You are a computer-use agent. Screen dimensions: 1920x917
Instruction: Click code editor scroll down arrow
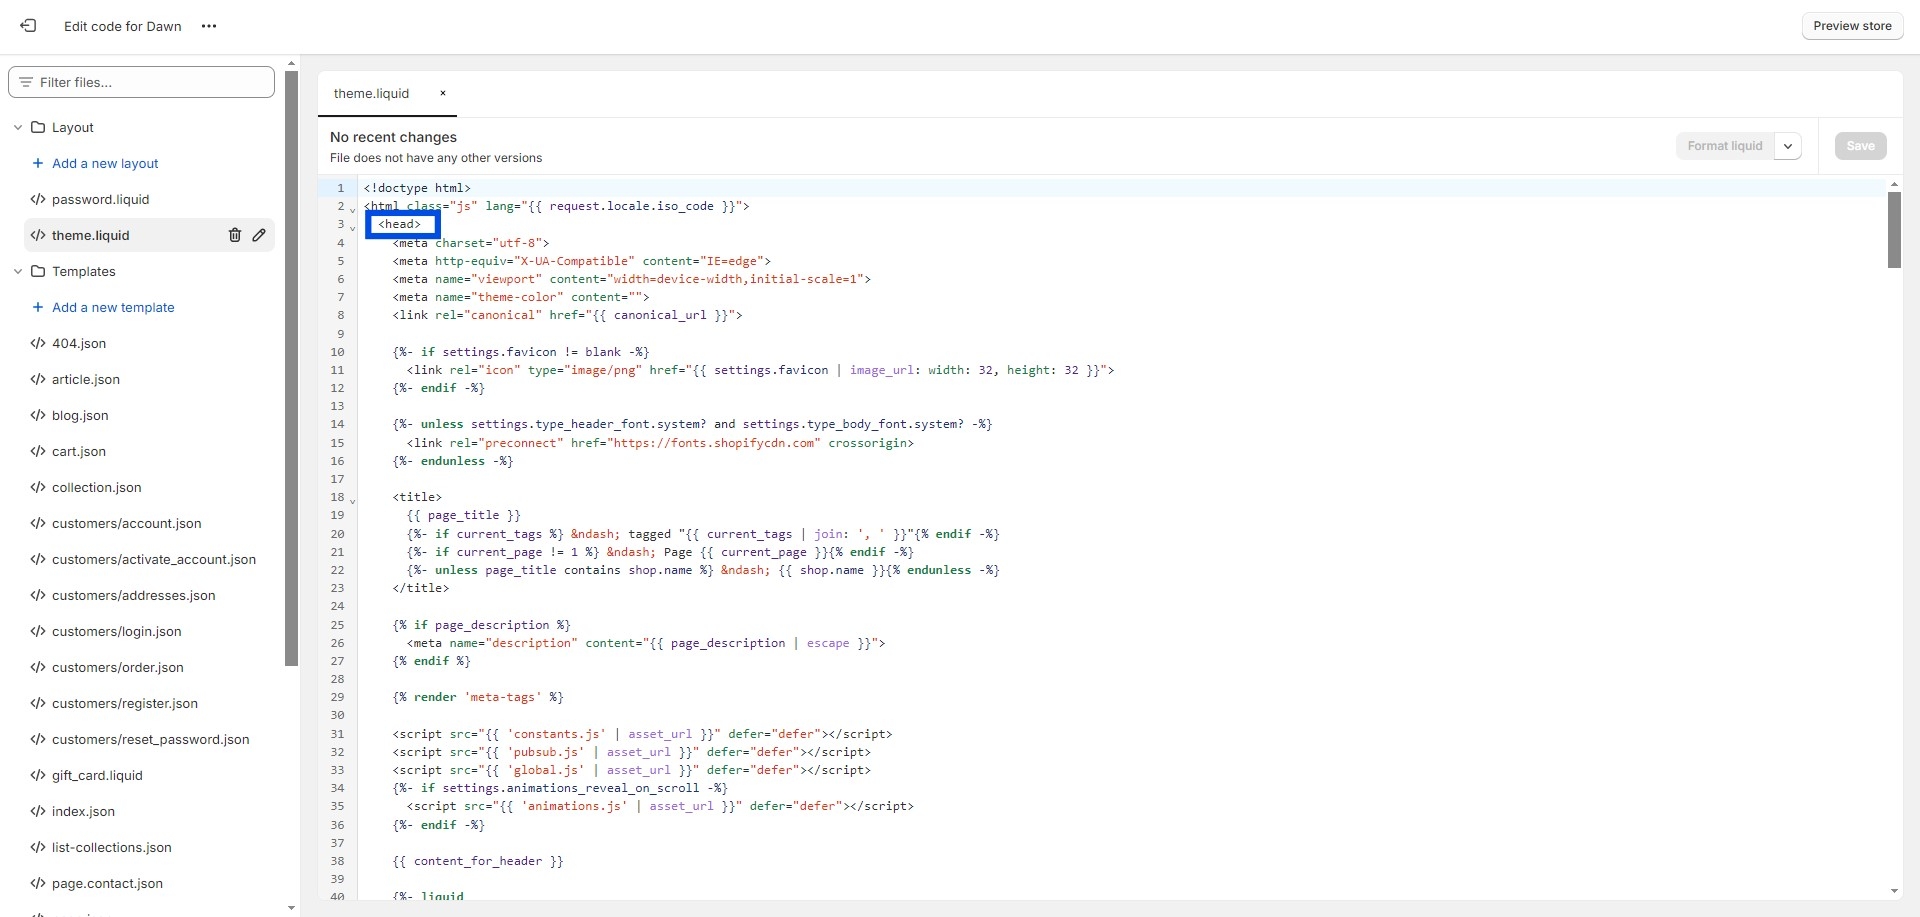[1894, 891]
